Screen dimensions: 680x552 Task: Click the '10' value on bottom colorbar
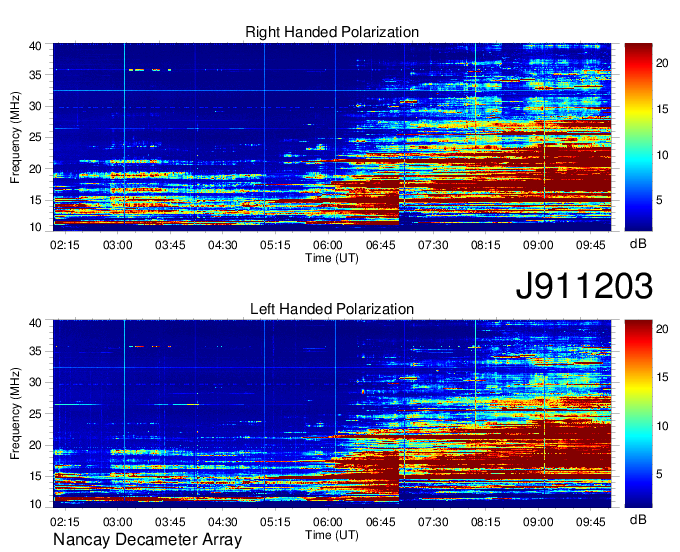pos(662,426)
